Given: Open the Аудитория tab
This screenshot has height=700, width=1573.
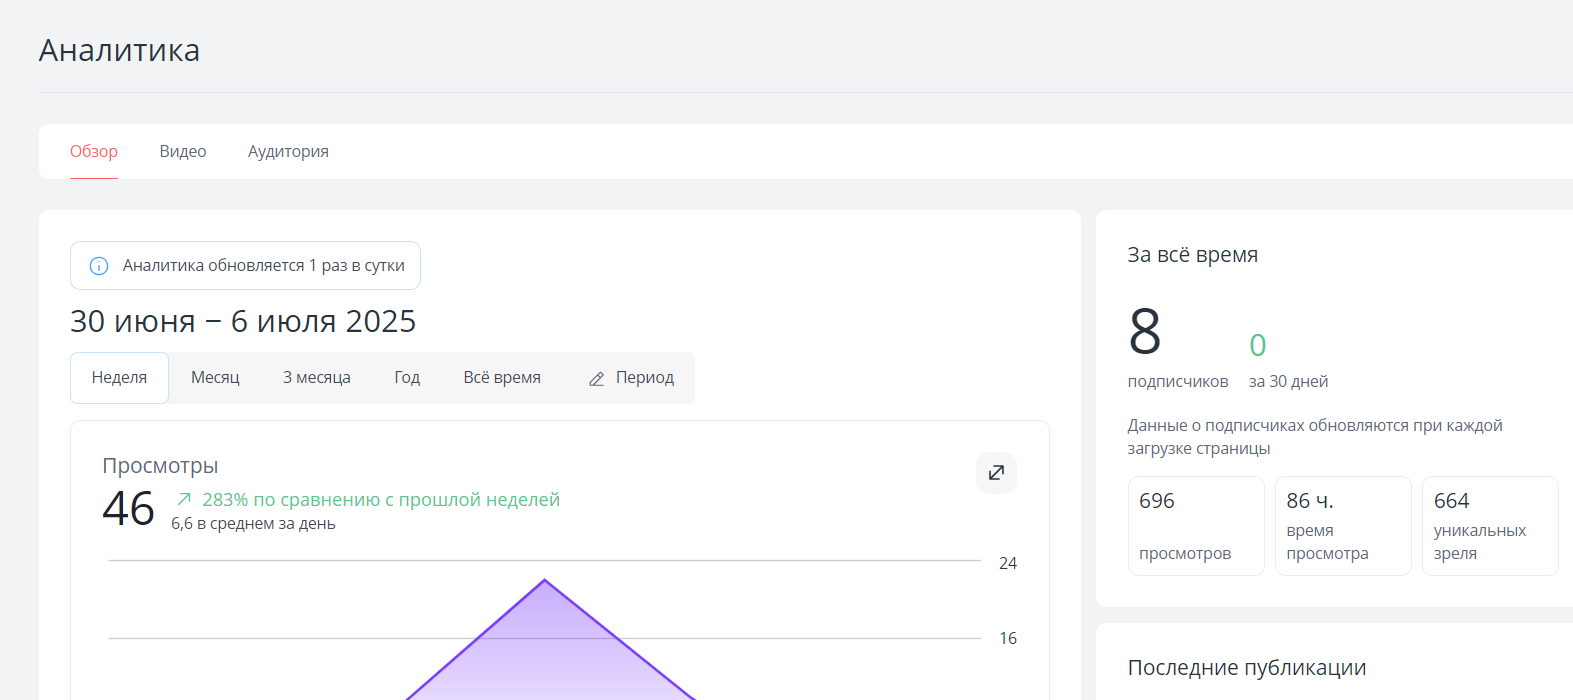Looking at the screenshot, I should click(288, 152).
